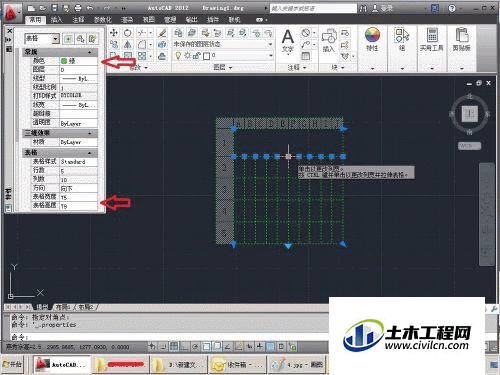Click the search keyword input field
The height and width of the screenshot is (375, 500).
(313, 8)
